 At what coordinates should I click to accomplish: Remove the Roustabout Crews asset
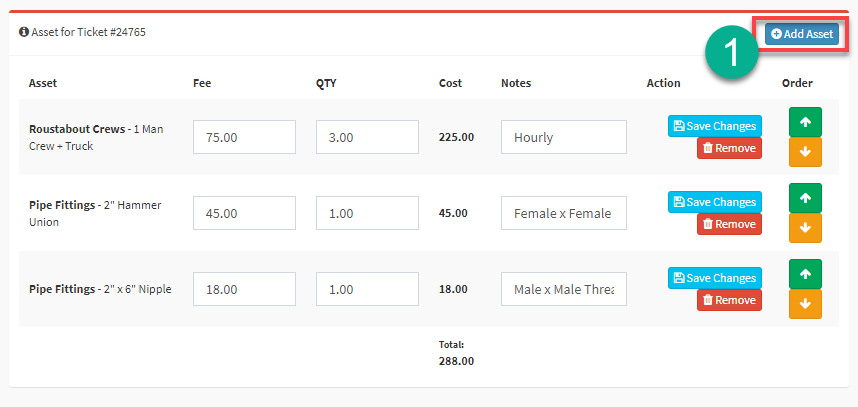[x=729, y=148]
